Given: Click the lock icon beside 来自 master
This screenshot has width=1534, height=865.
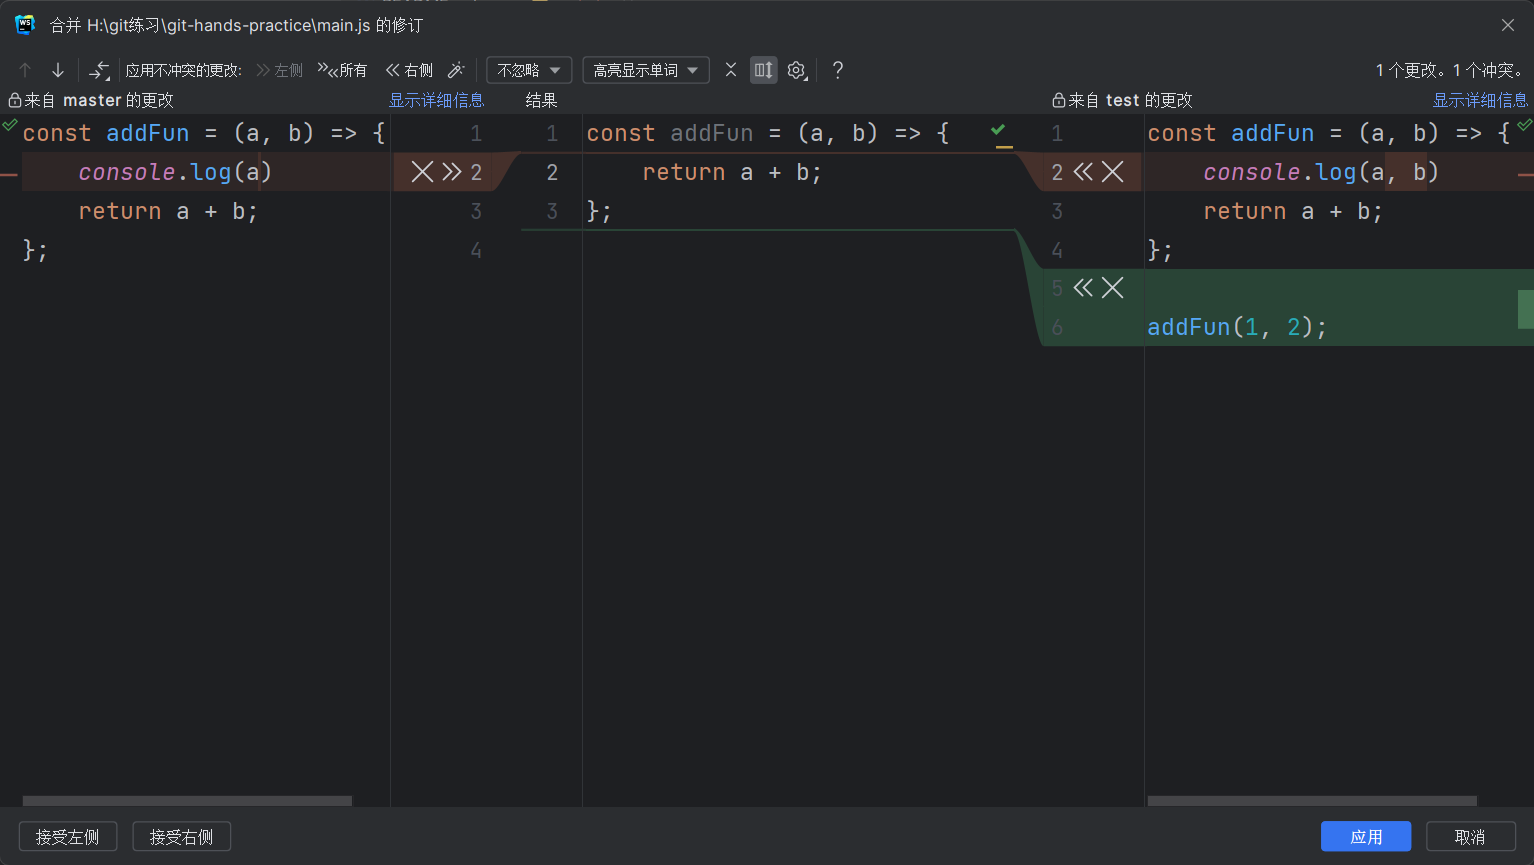Looking at the screenshot, I should tap(15, 100).
